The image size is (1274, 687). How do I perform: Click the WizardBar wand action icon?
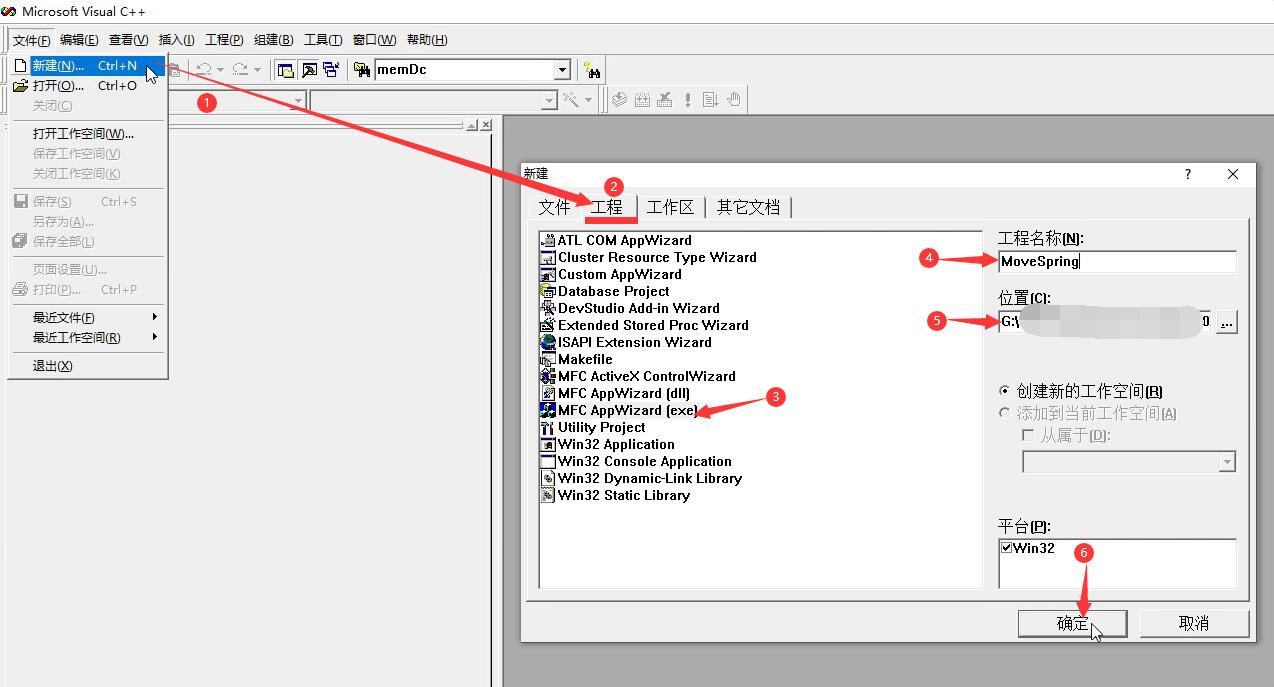click(571, 100)
